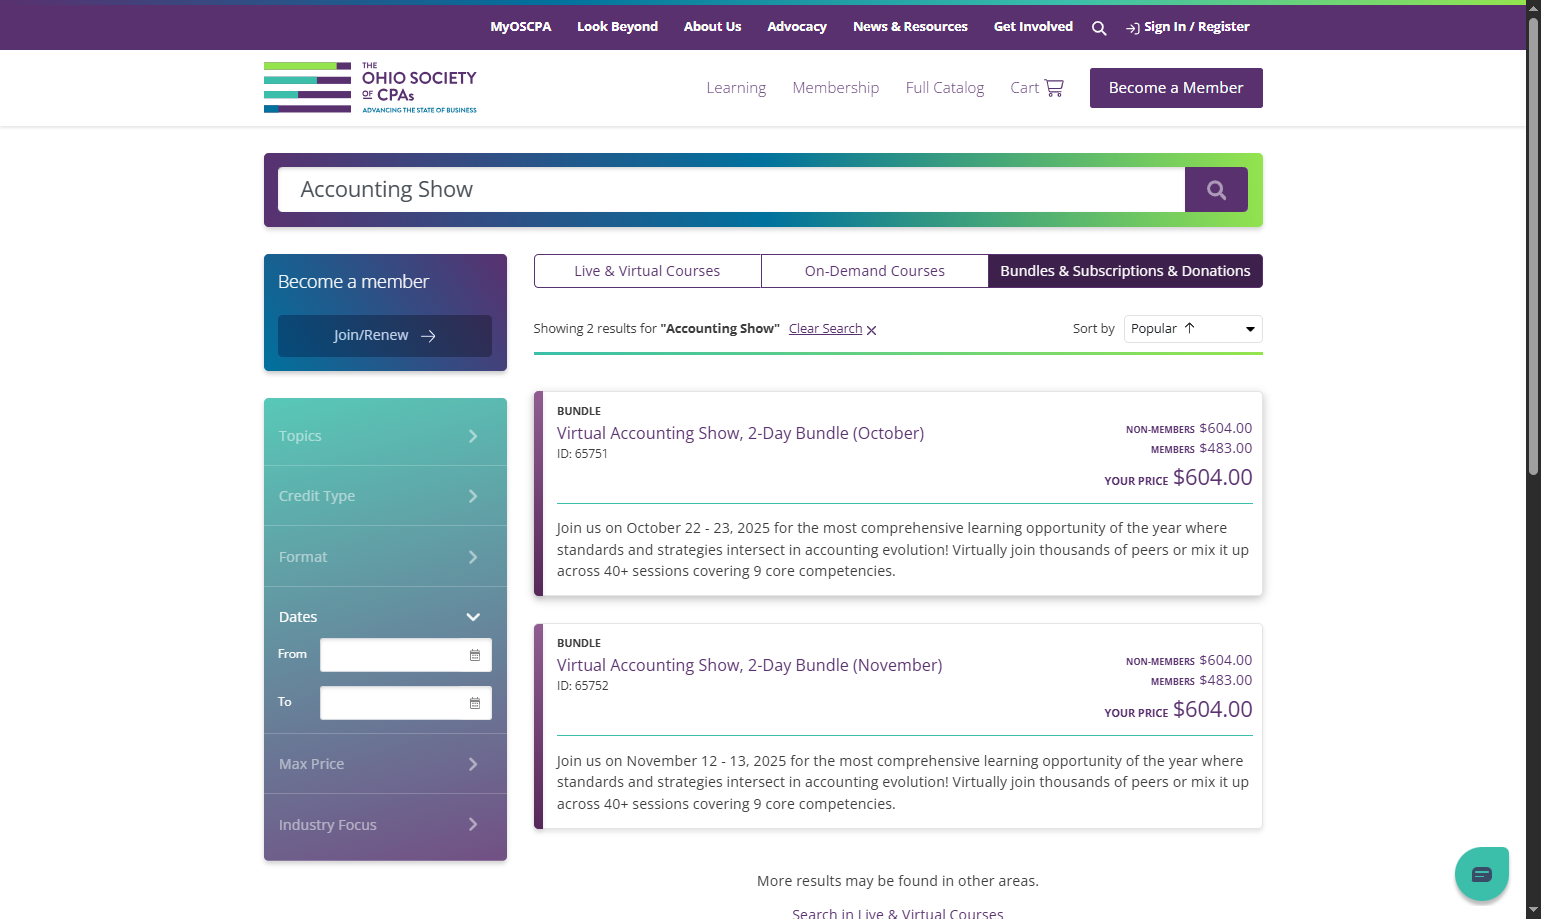Switch to Live & Virtual Courses tab

click(647, 271)
